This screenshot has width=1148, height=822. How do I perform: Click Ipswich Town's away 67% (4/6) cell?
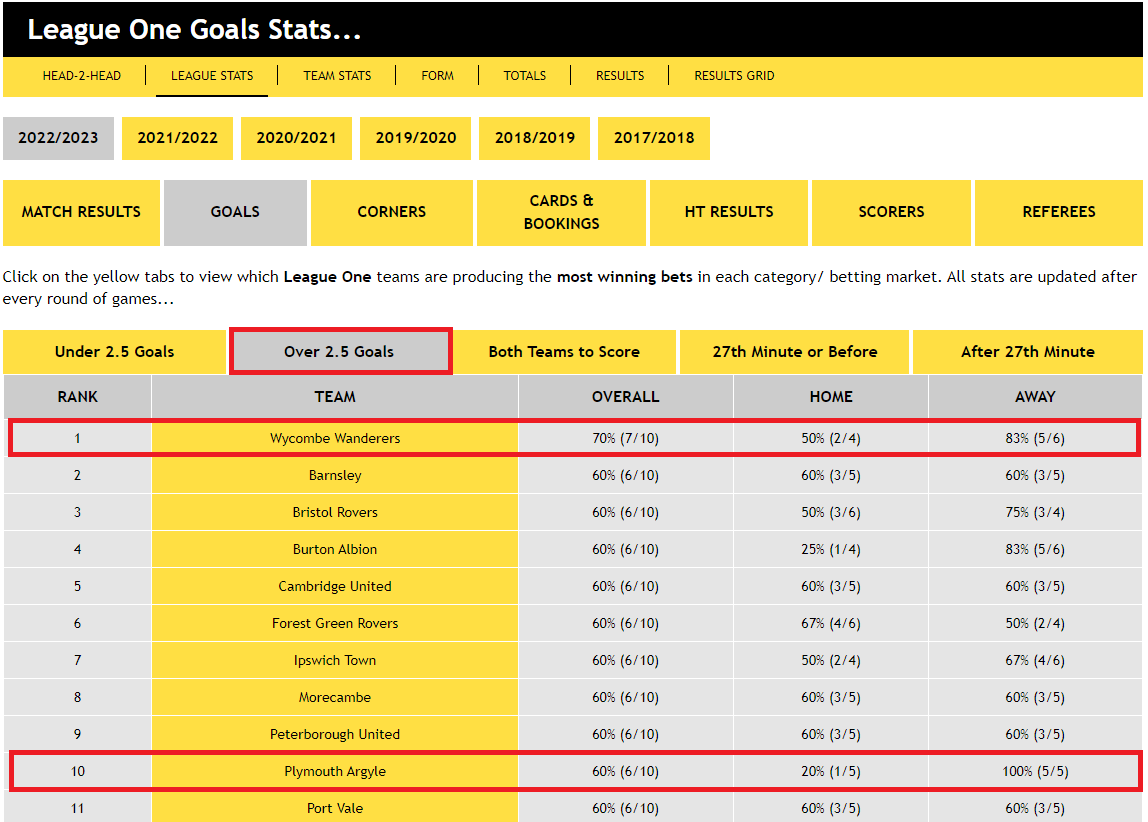pos(1035,660)
